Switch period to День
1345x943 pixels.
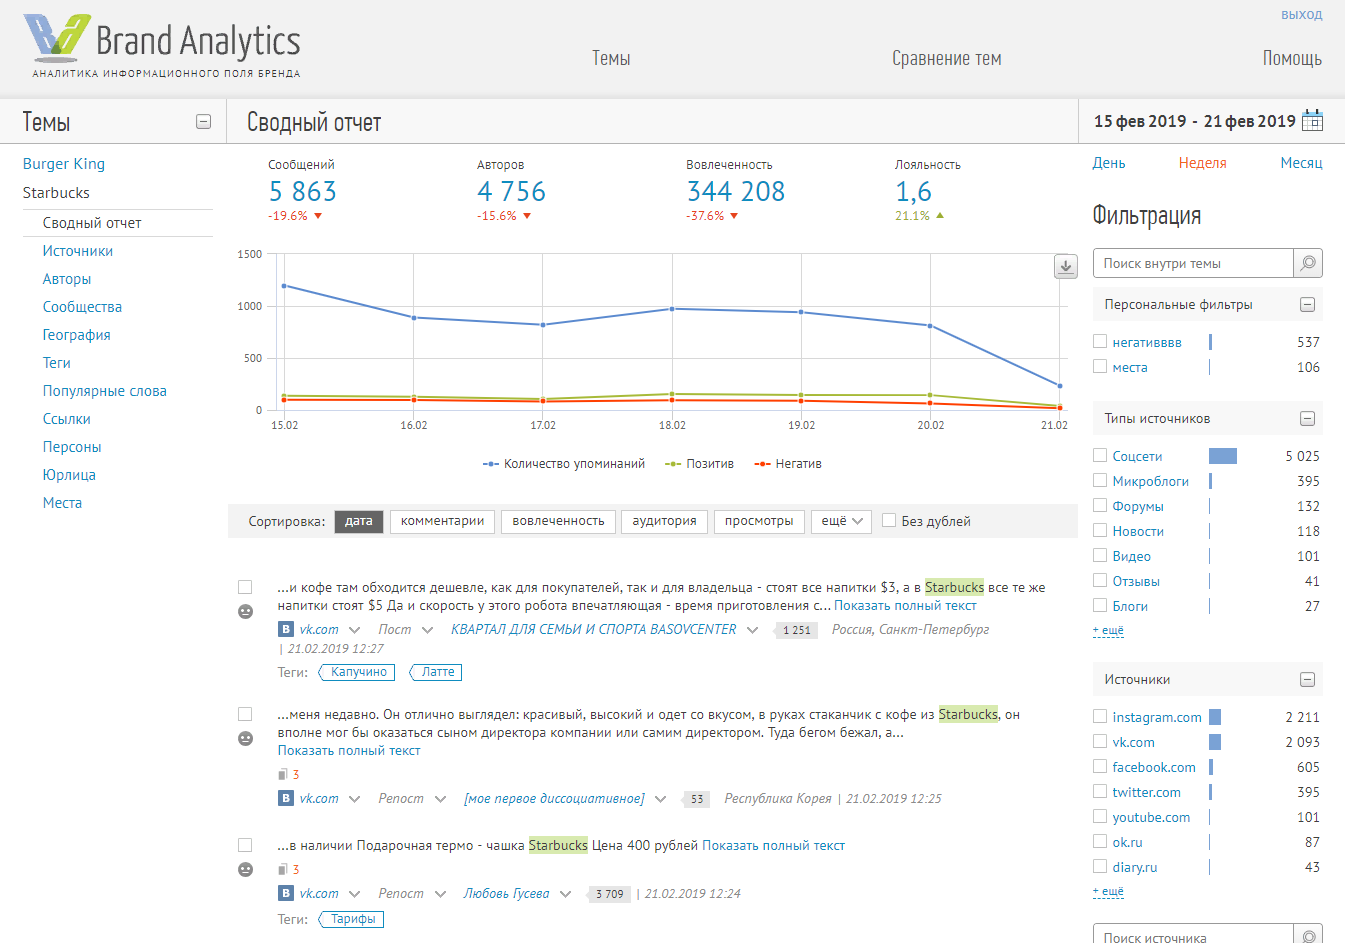1109,163
